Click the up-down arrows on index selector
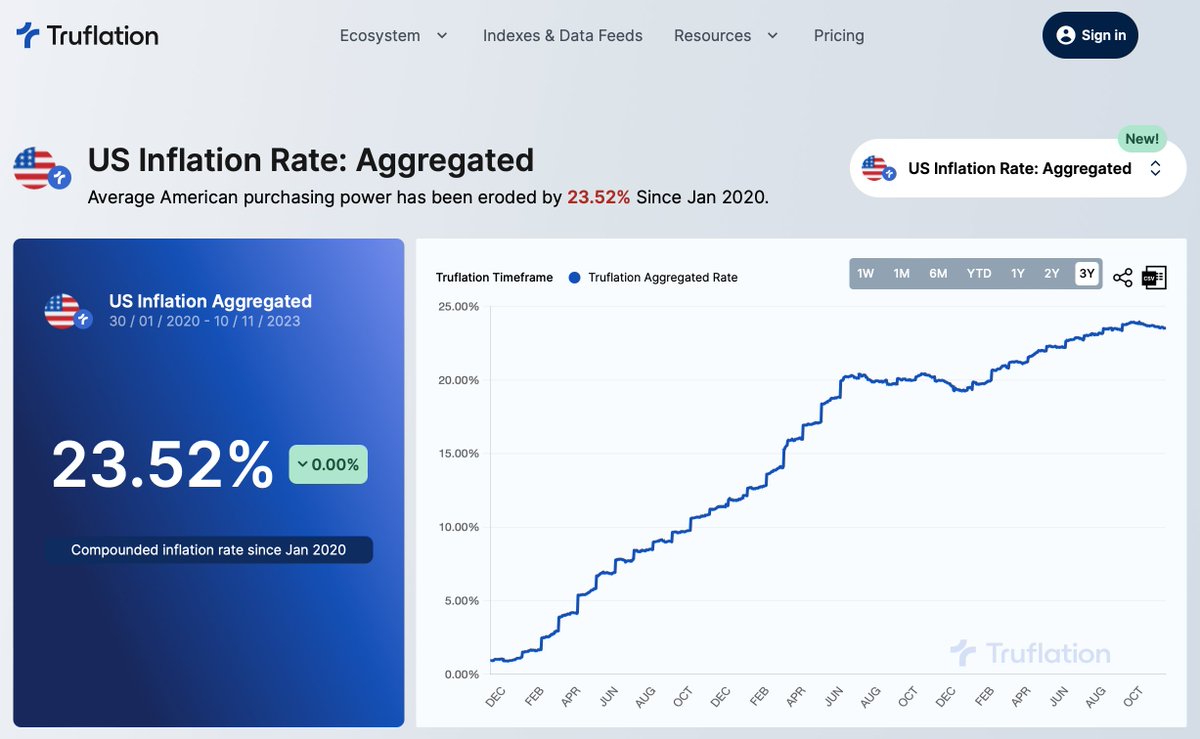Viewport: 1200px width, 739px height. coord(1155,168)
